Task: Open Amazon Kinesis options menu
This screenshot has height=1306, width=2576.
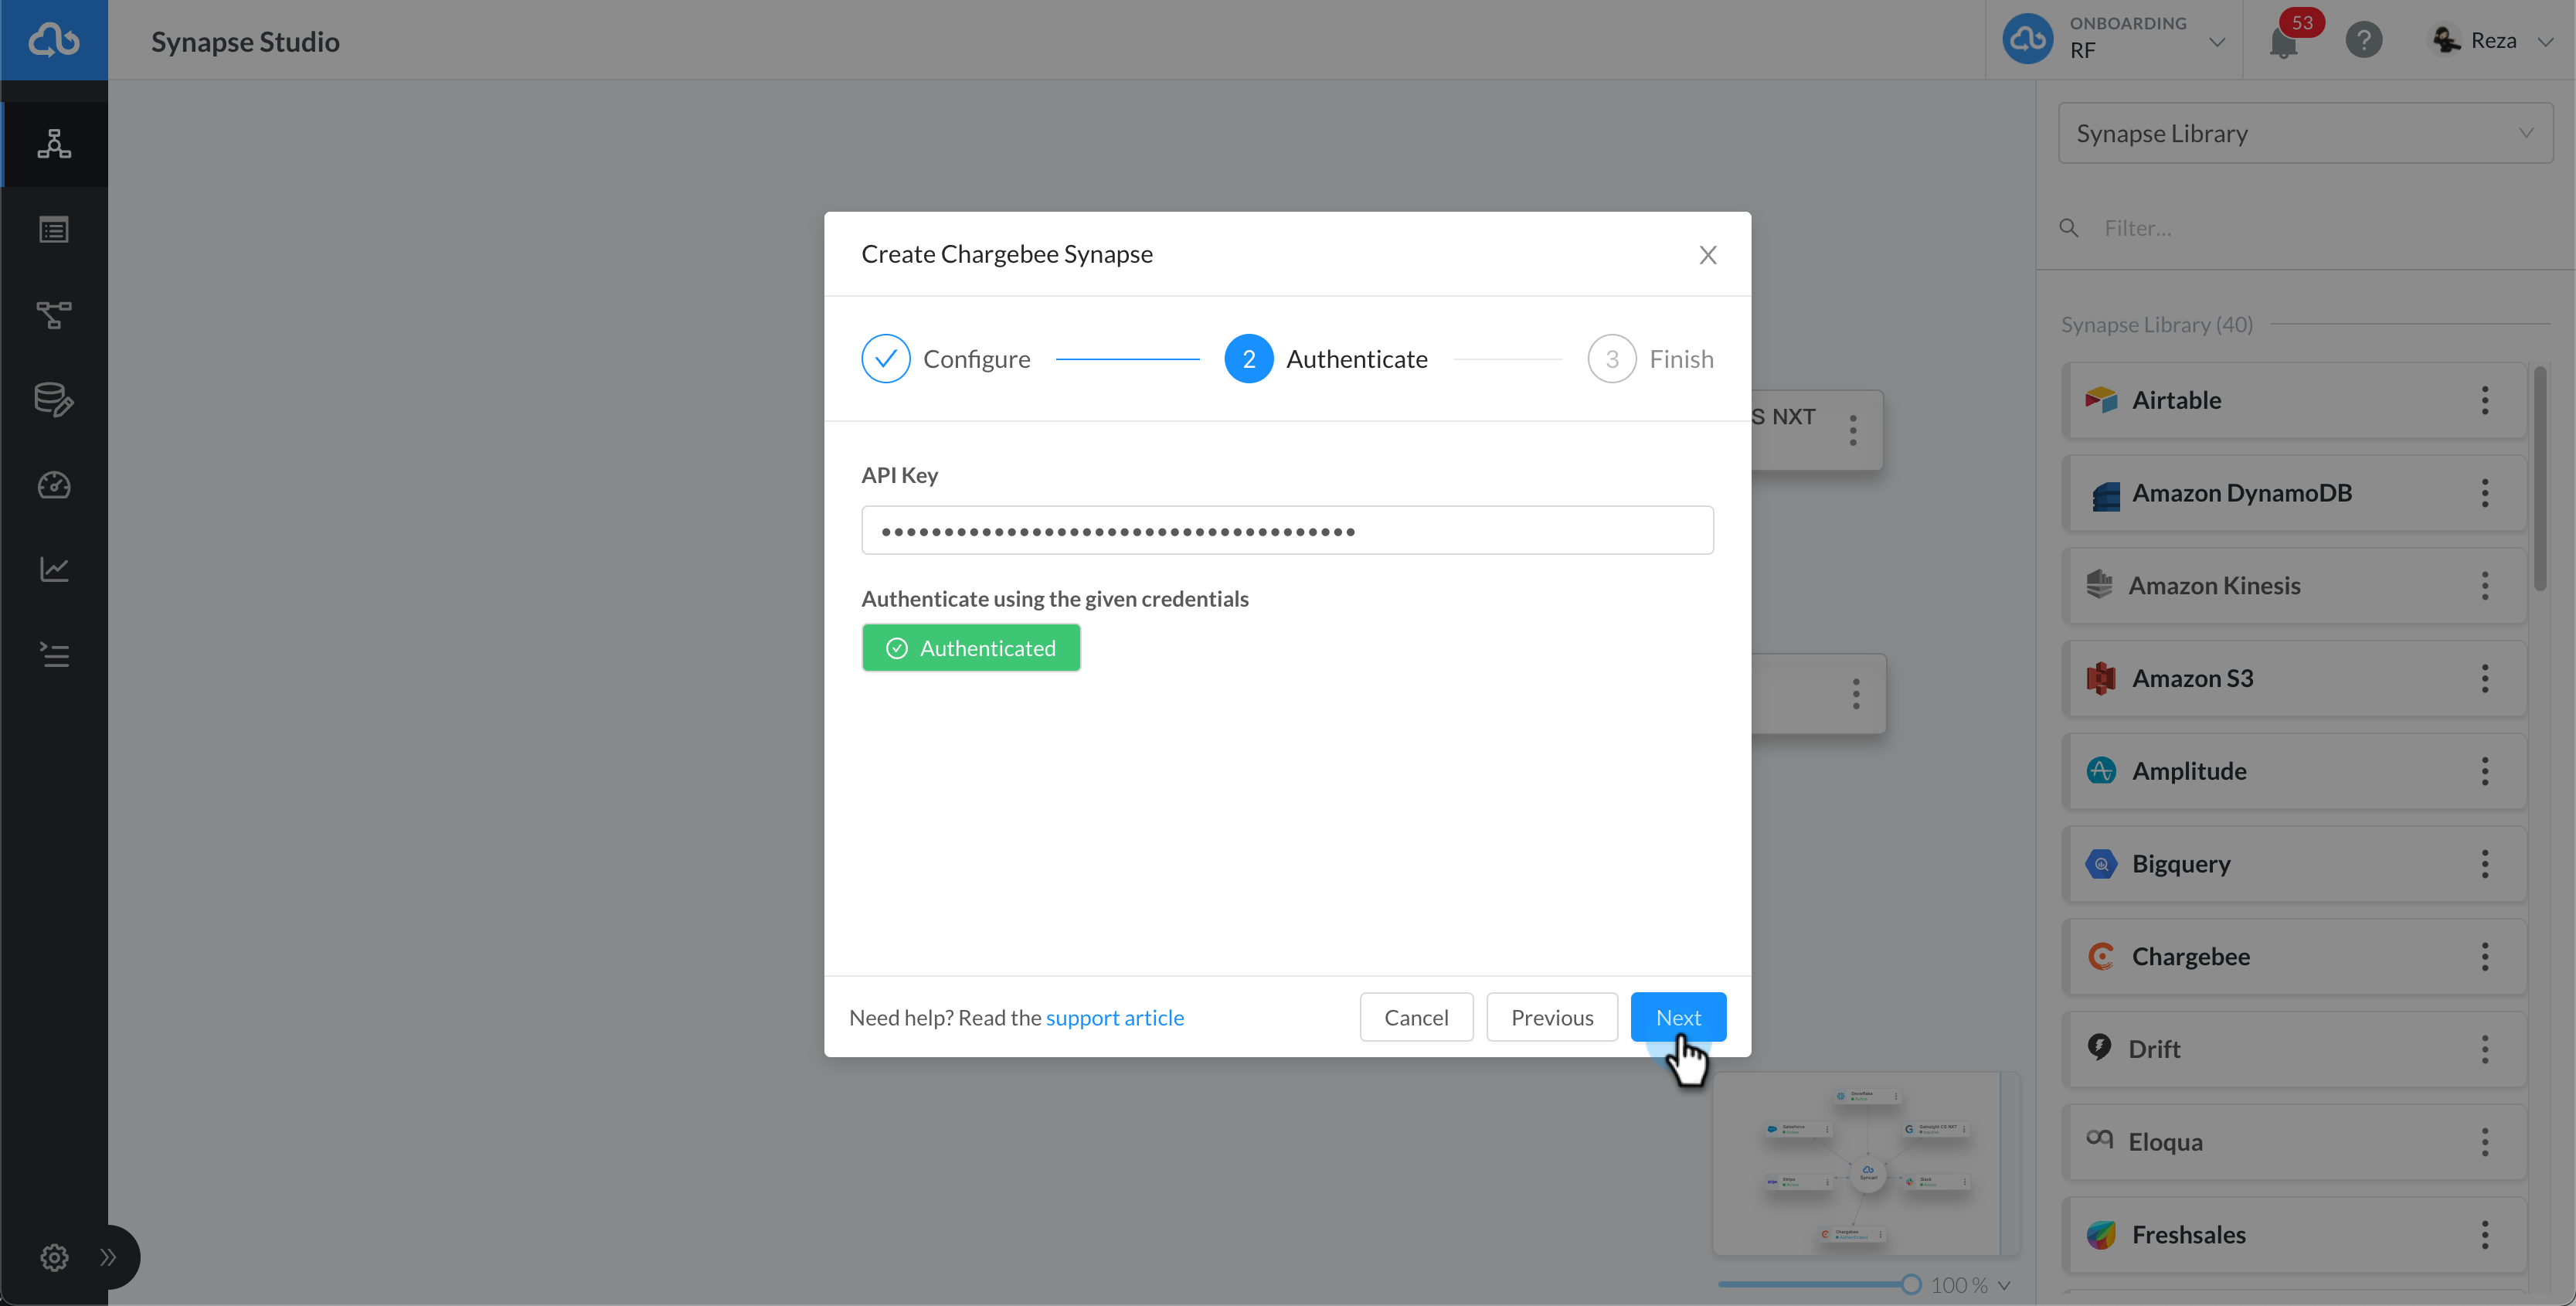Action: [x=2485, y=585]
